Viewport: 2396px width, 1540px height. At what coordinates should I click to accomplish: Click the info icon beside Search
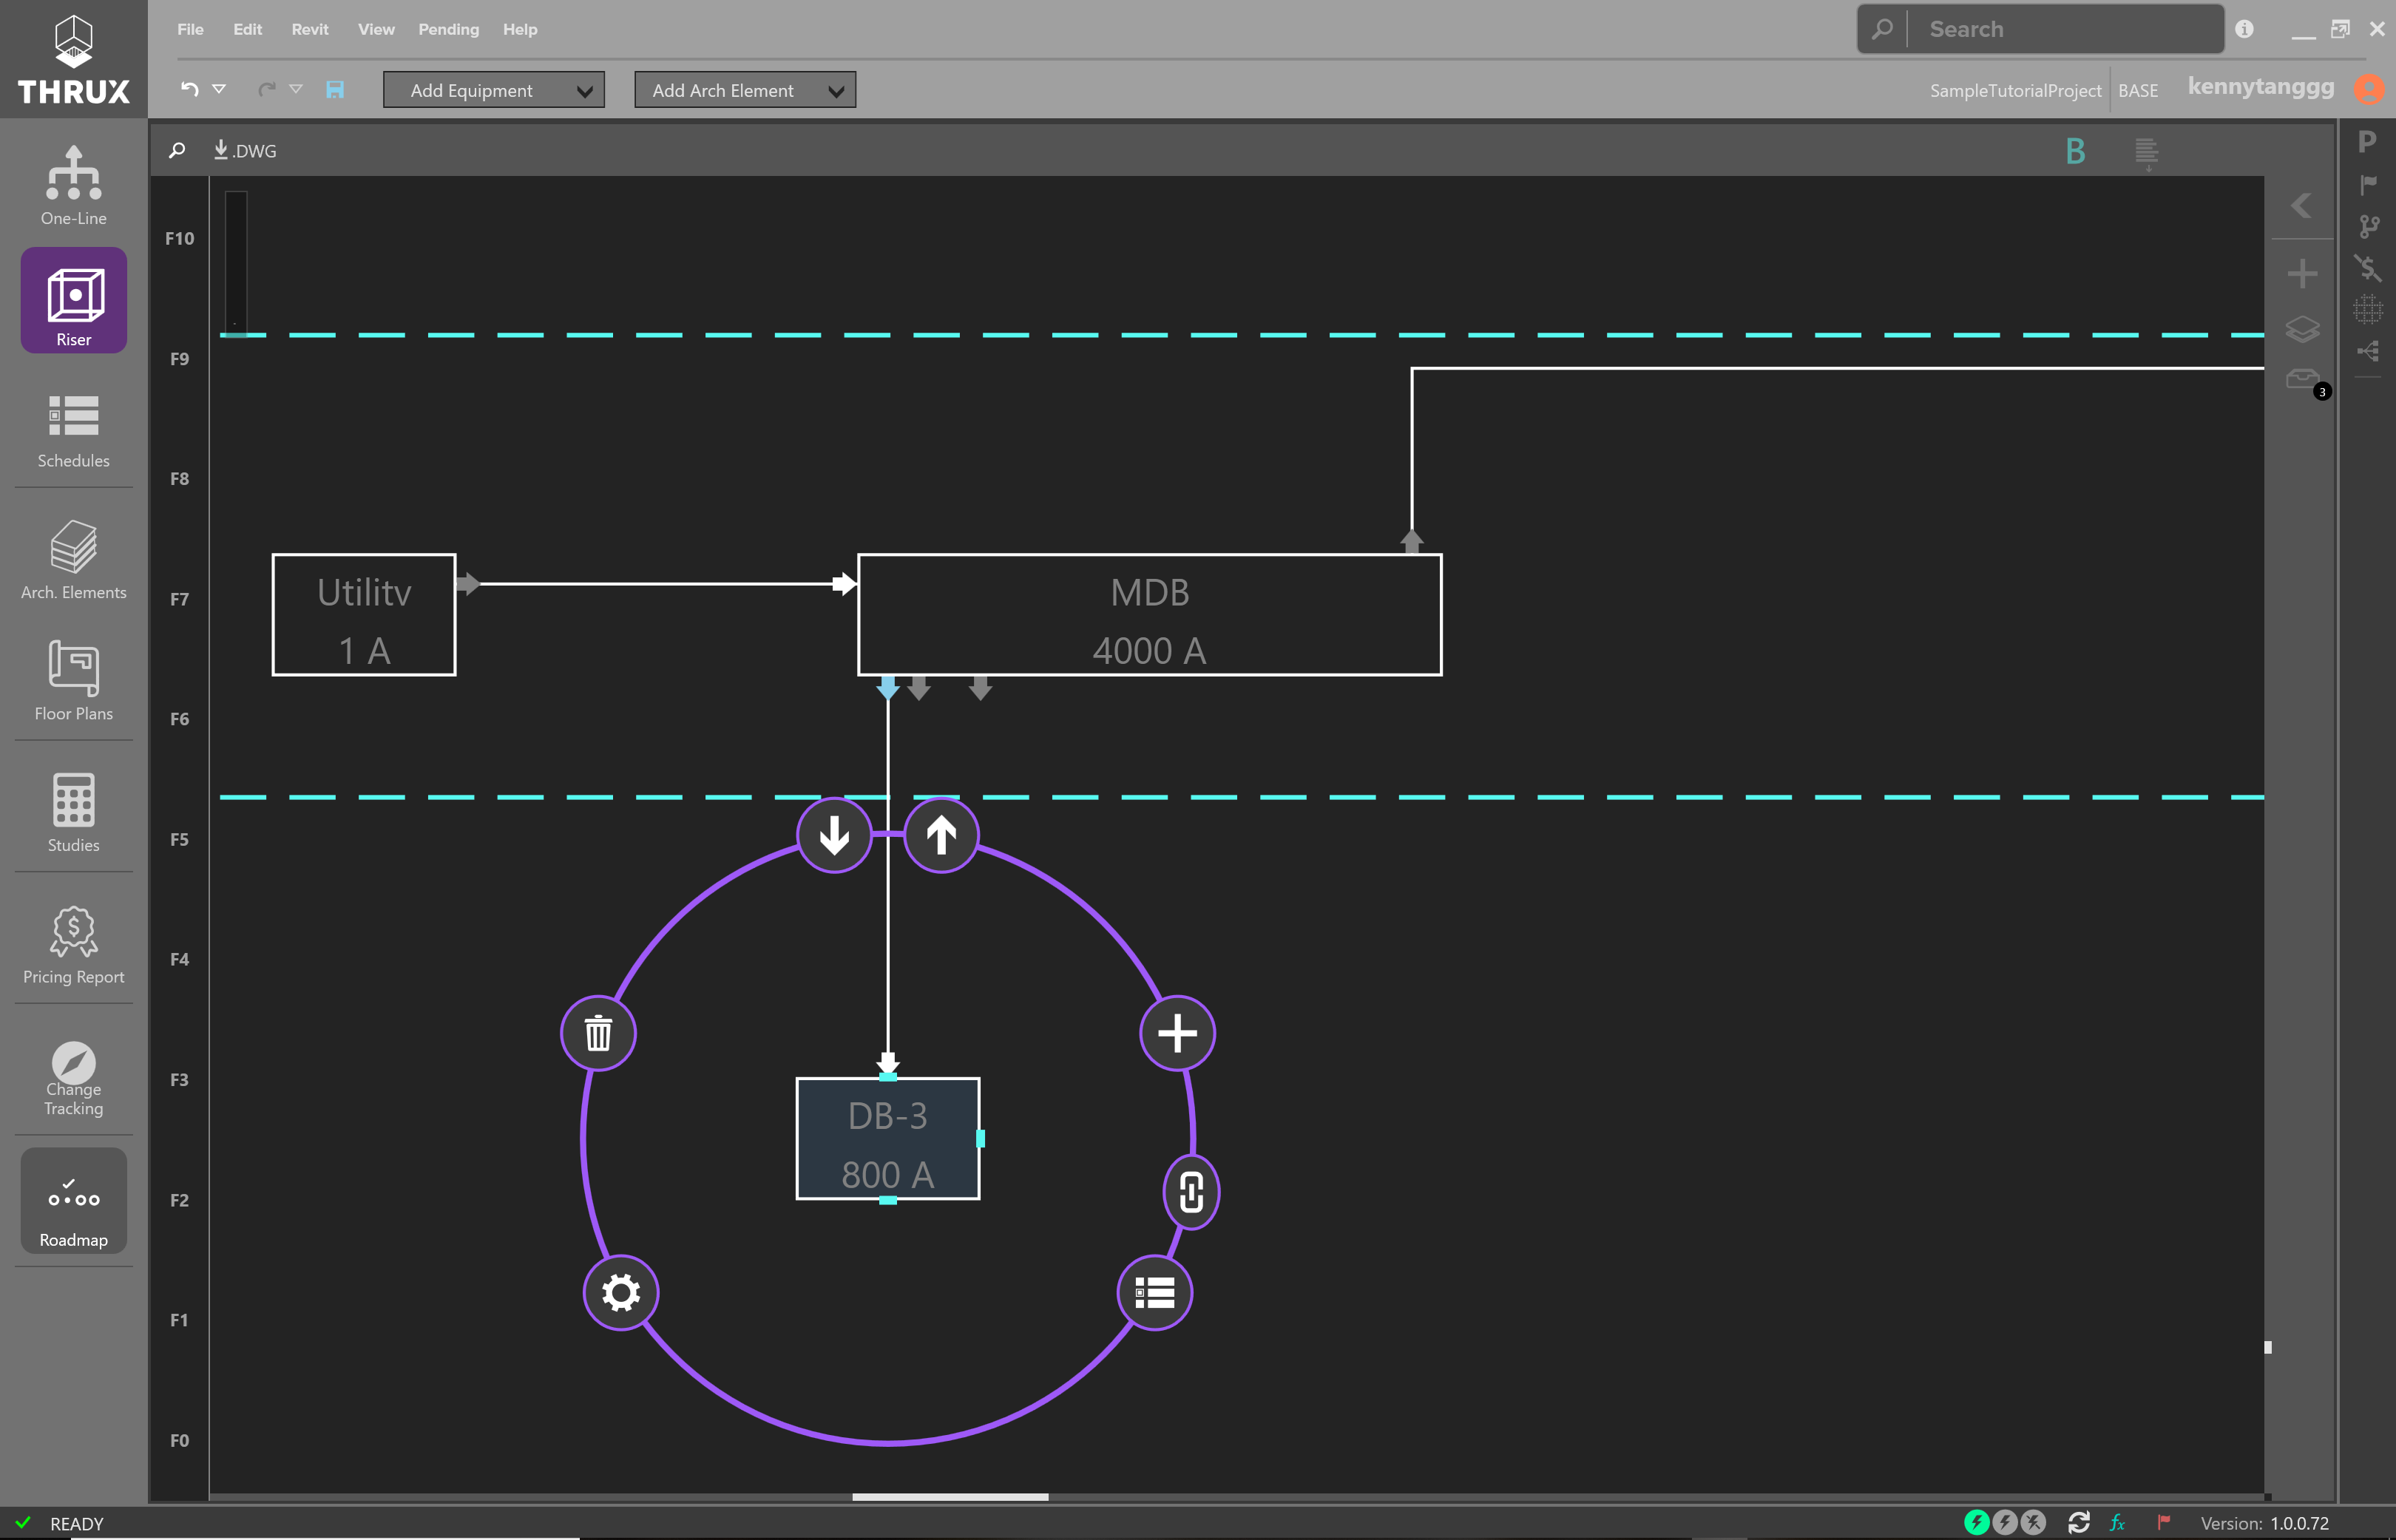click(2244, 29)
